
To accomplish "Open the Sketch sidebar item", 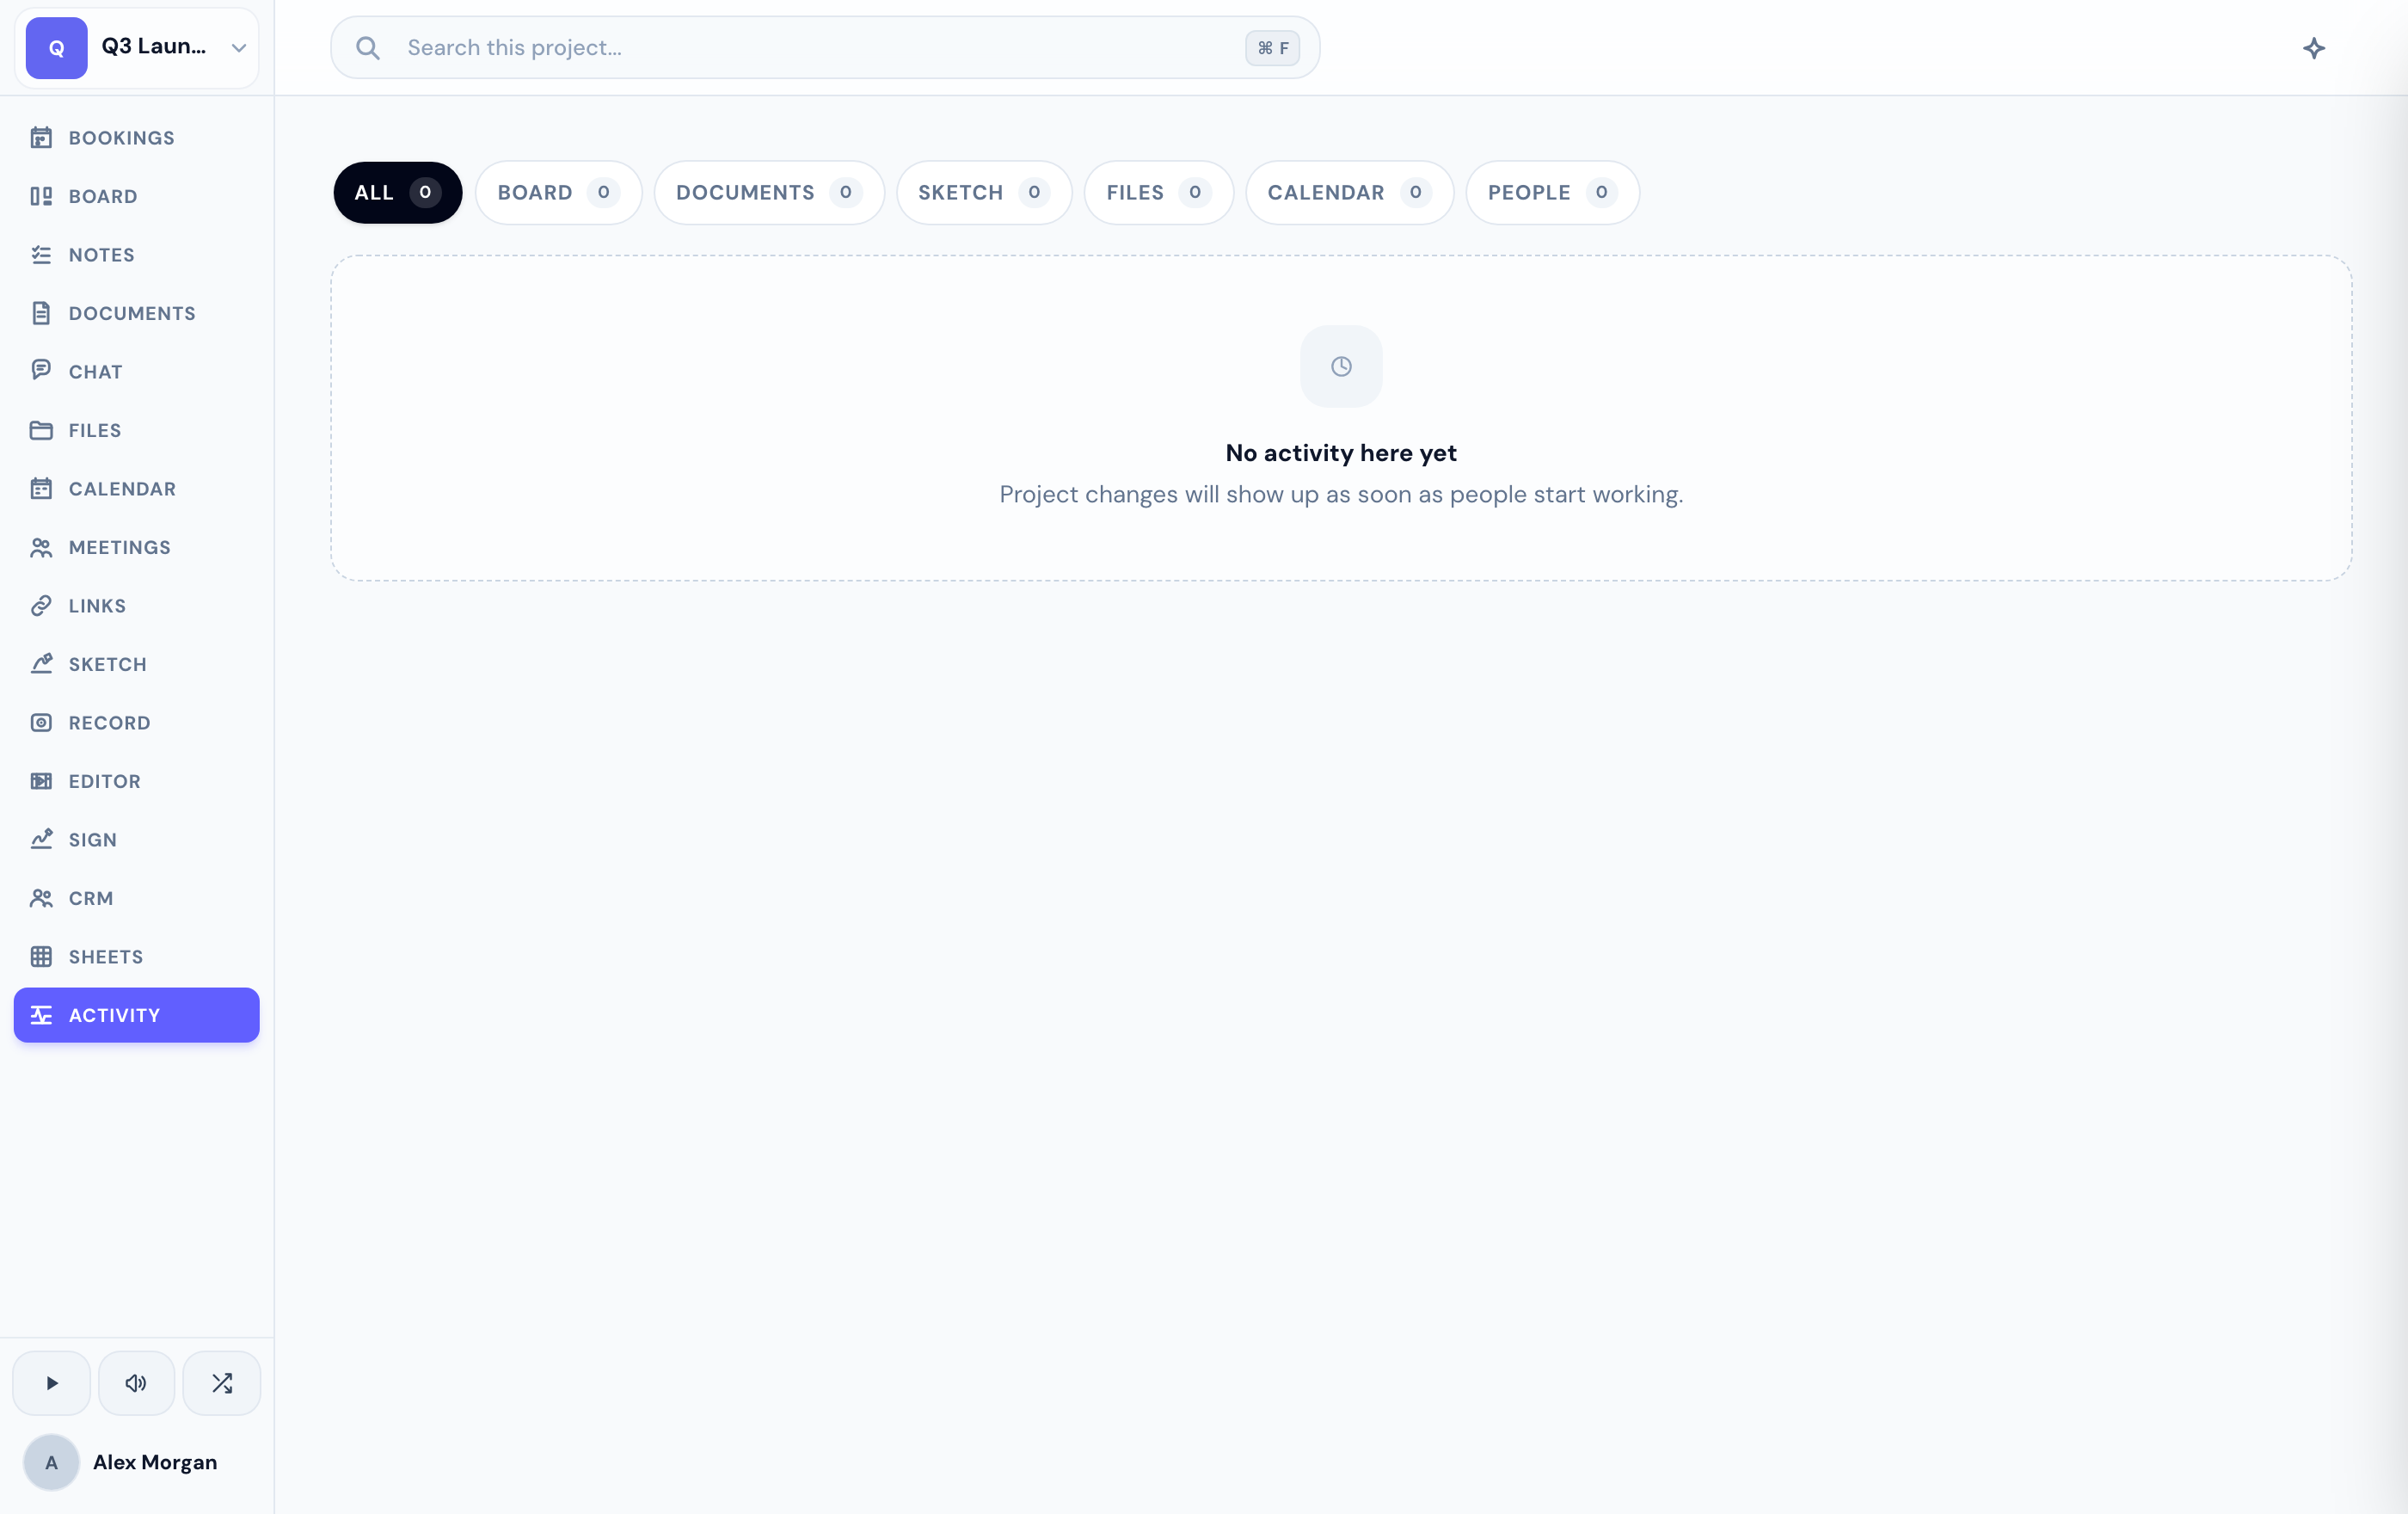I will pyautogui.click(x=136, y=664).
